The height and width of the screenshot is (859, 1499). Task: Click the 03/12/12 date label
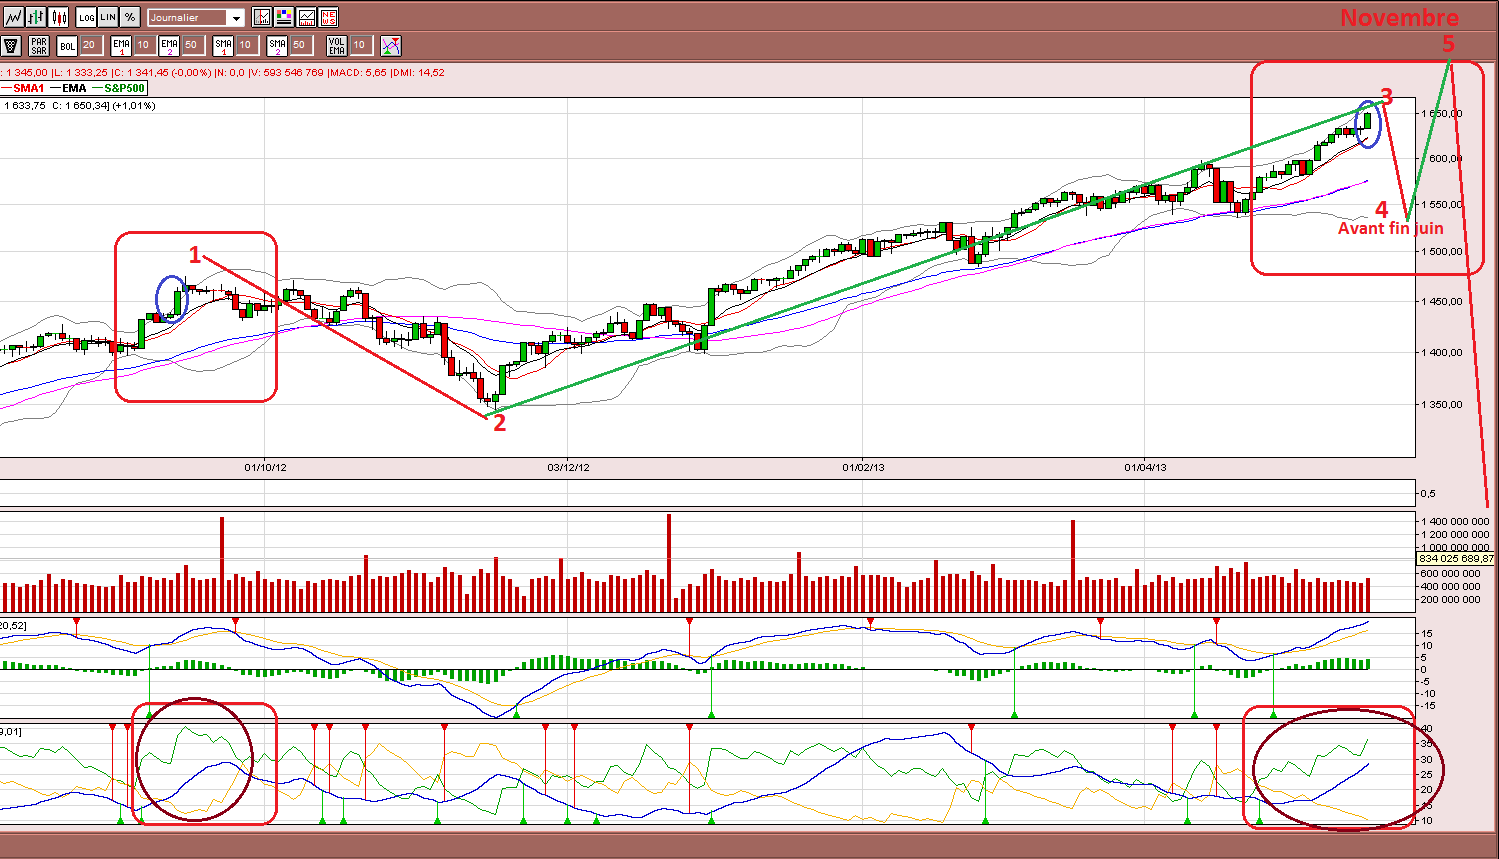click(x=567, y=467)
